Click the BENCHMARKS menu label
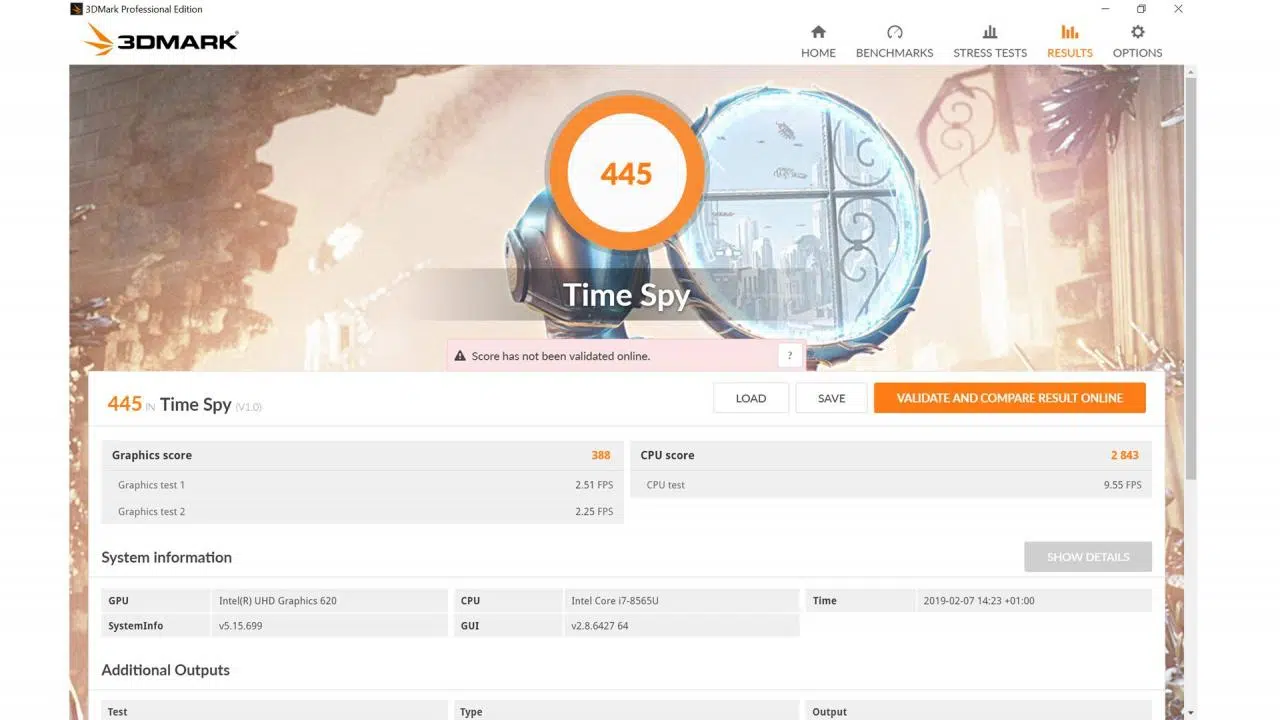The height and width of the screenshot is (720, 1280). pyautogui.click(x=894, y=53)
